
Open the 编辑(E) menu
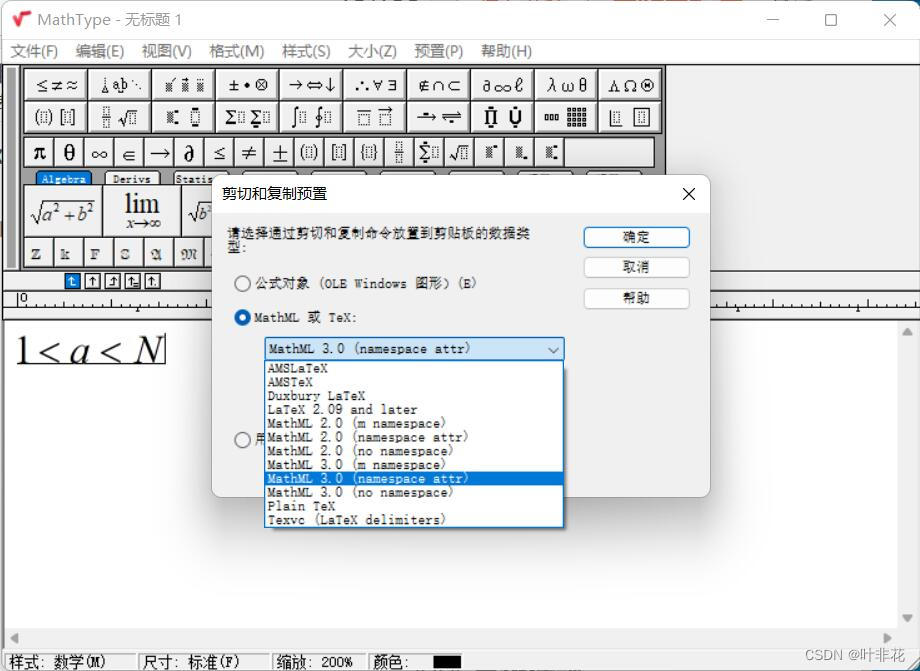coord(100,52)
